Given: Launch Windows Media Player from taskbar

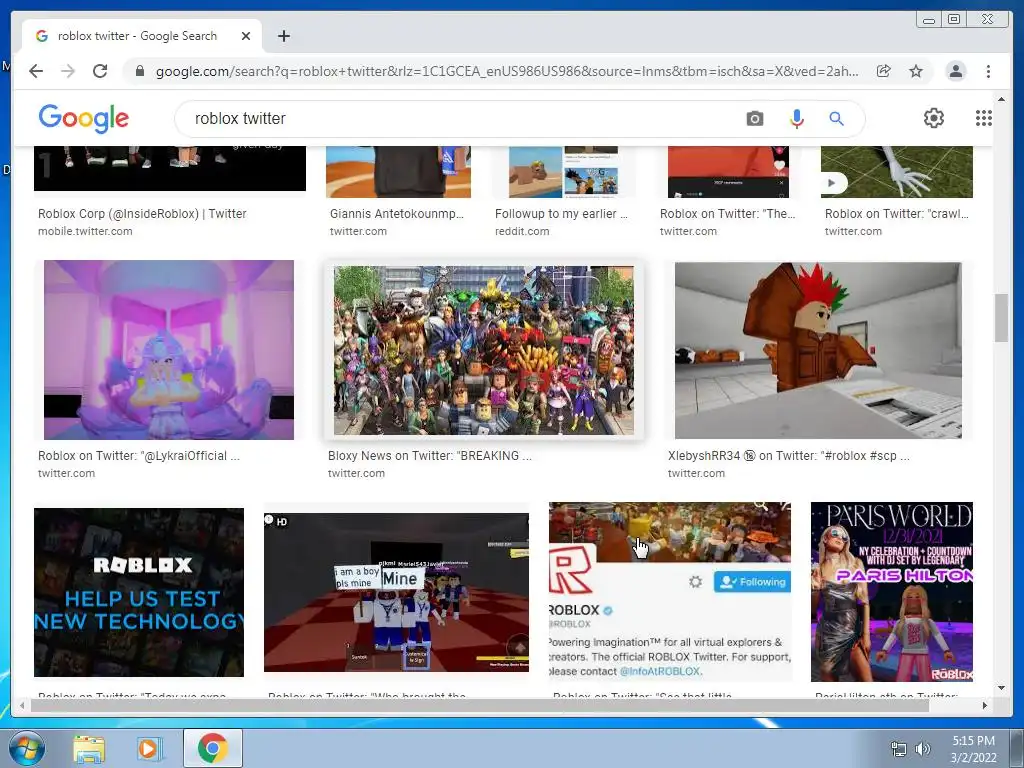Looking at the screenshot, I should [150, 749].
